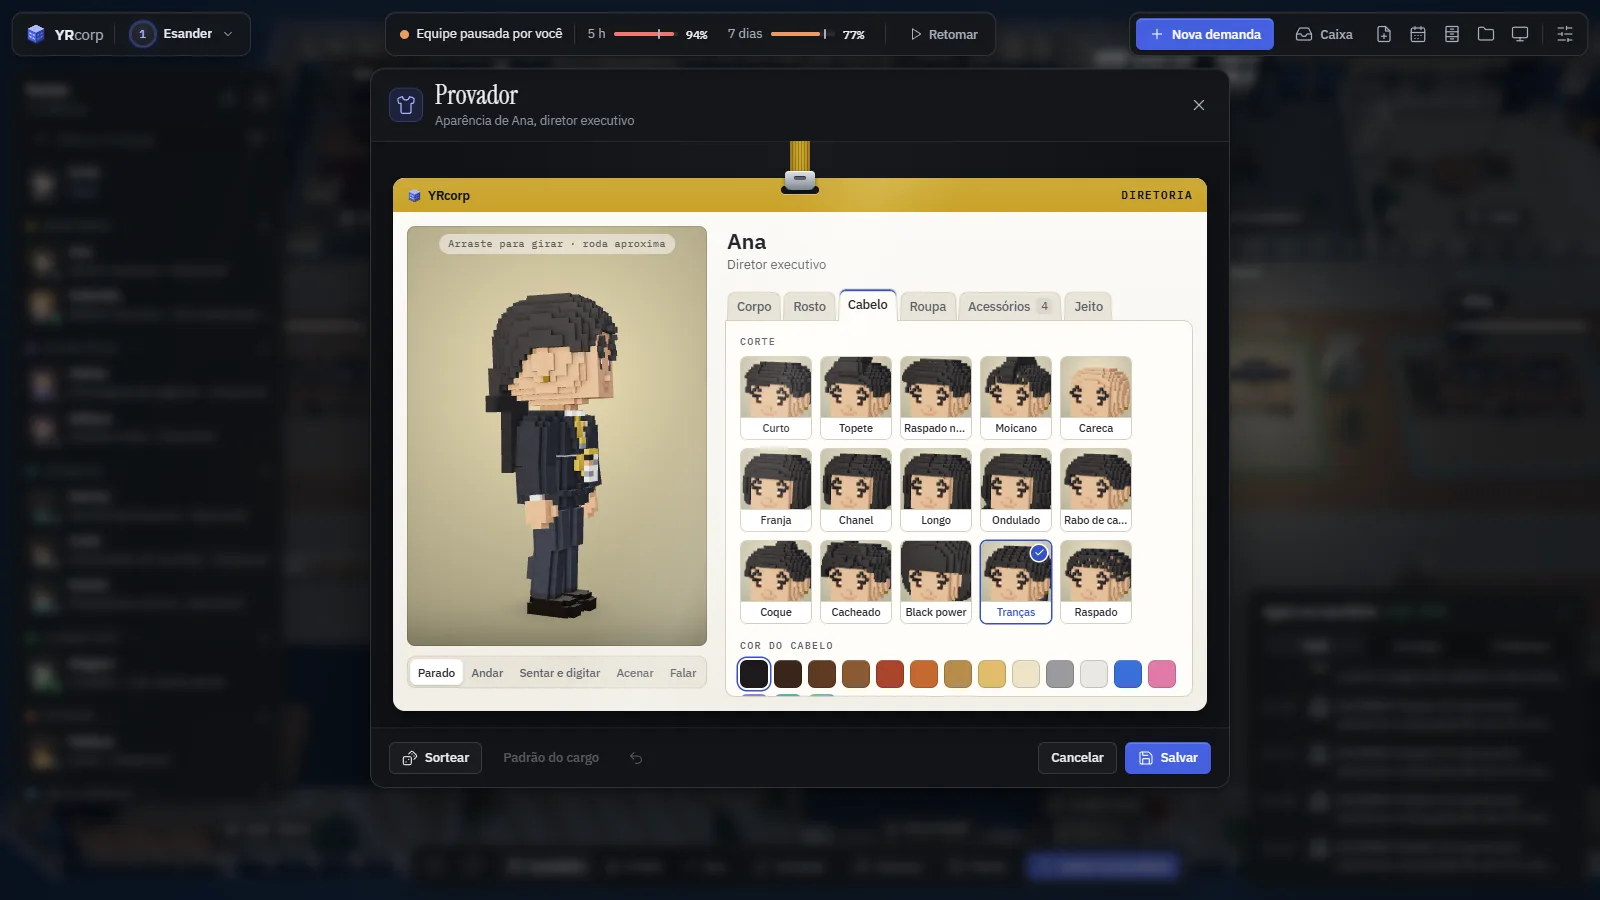Pick the Black power hairstyle
The height and width of the screenshot is (900, 1600).
tap(936, 582)
